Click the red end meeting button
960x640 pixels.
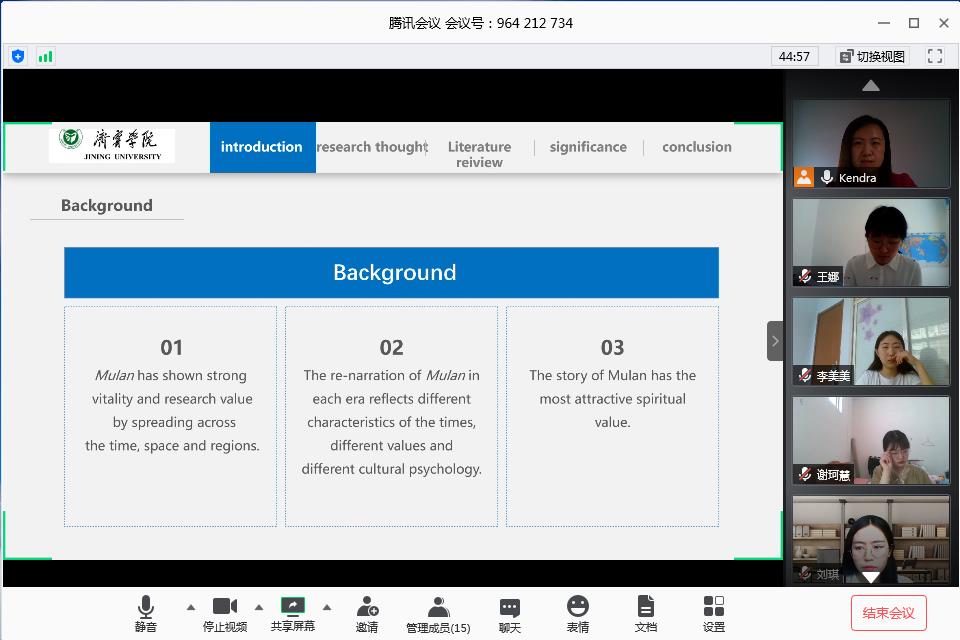click(888, 613)
